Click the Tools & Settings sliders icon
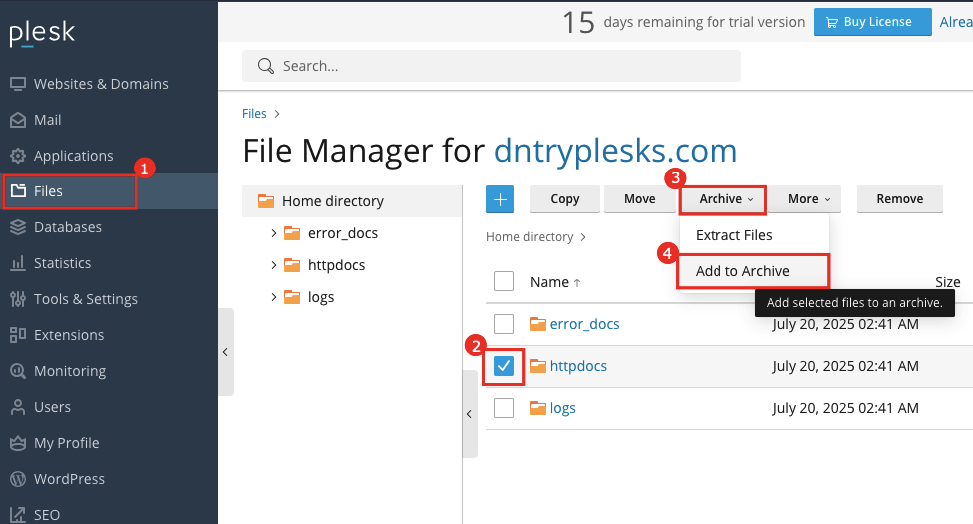 [x=18, y=299]
